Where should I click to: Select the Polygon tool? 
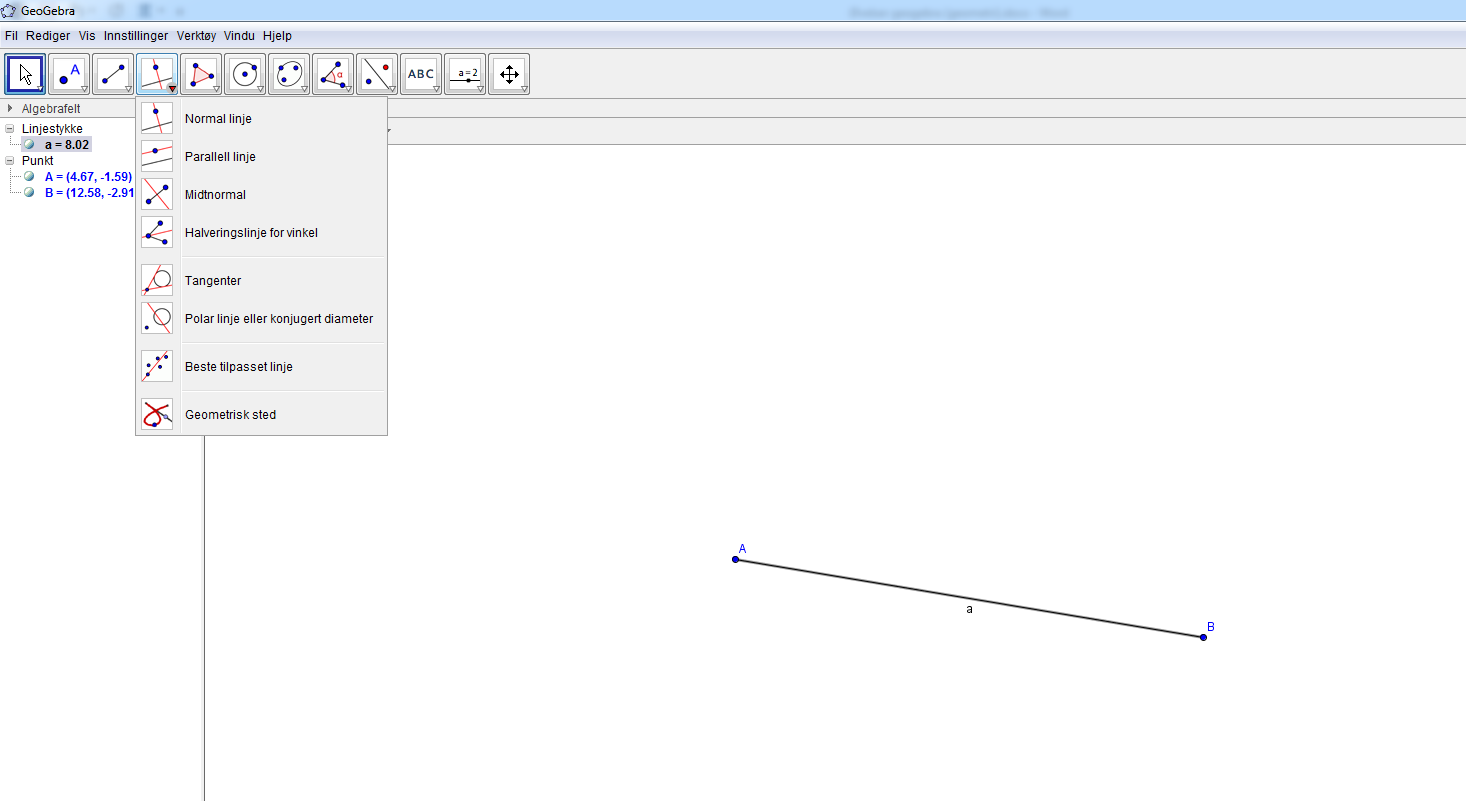(201, 74)
